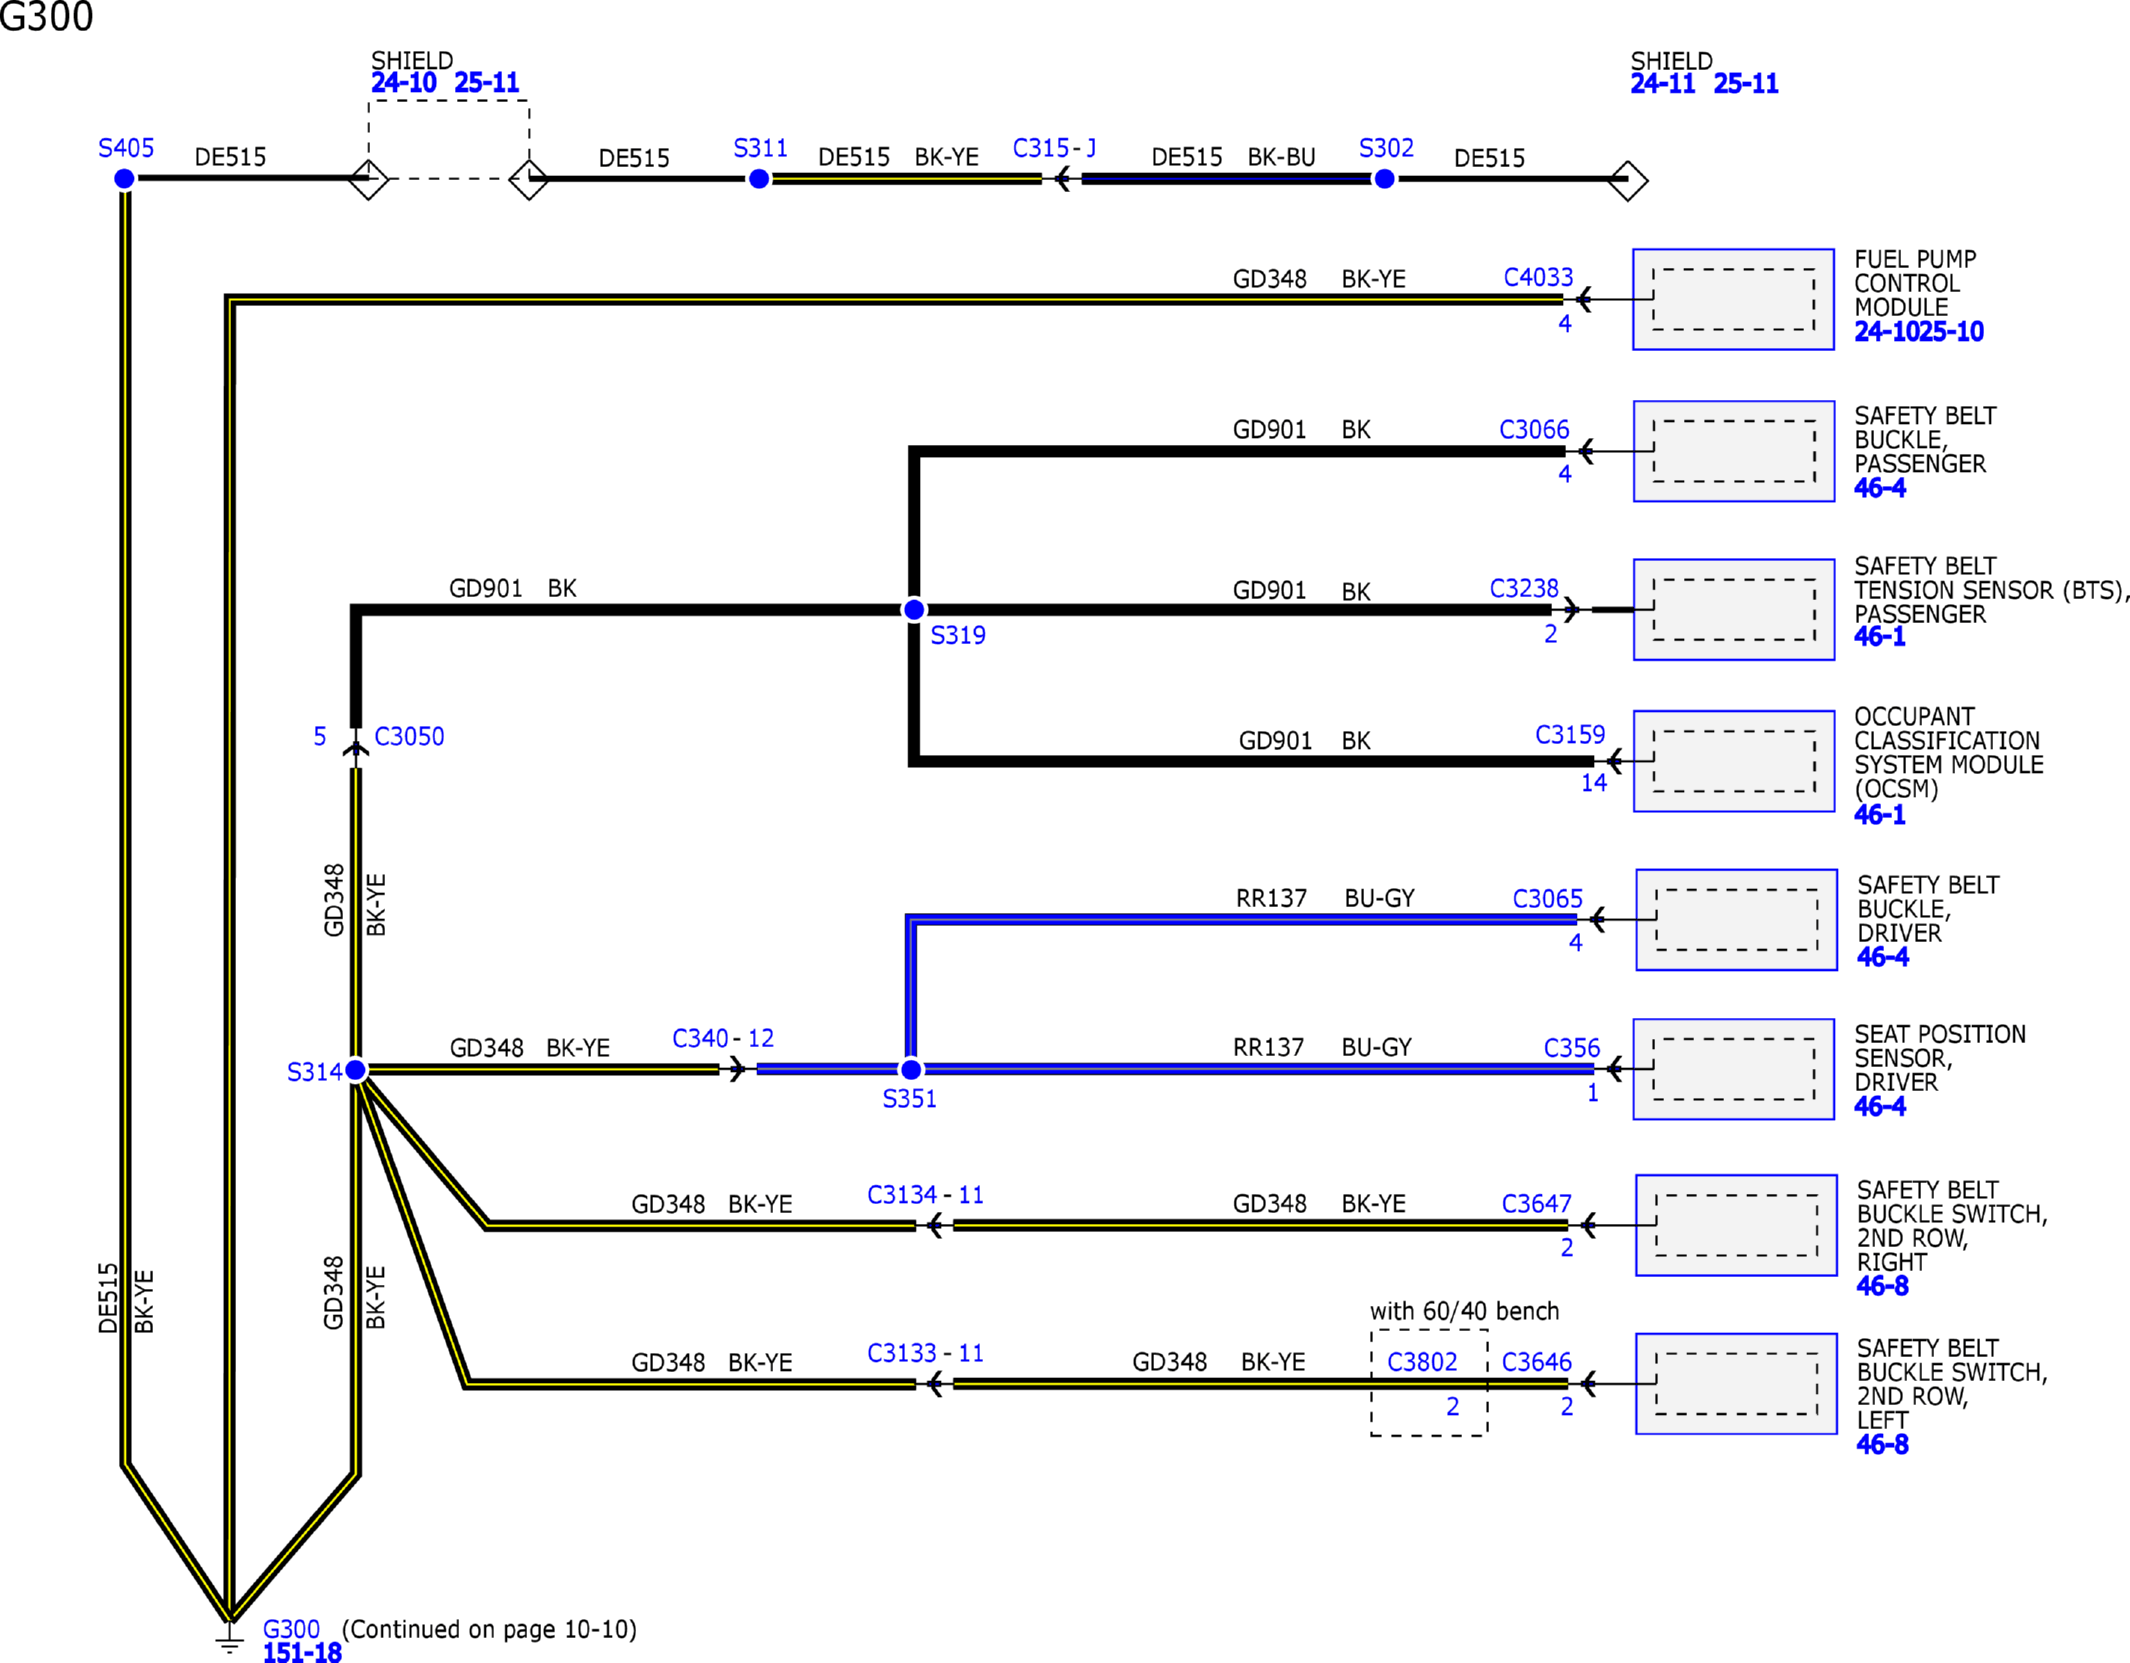Click the S302 splice dot
This screenshot has width=2130, height=1663.
pos(1384,179)
